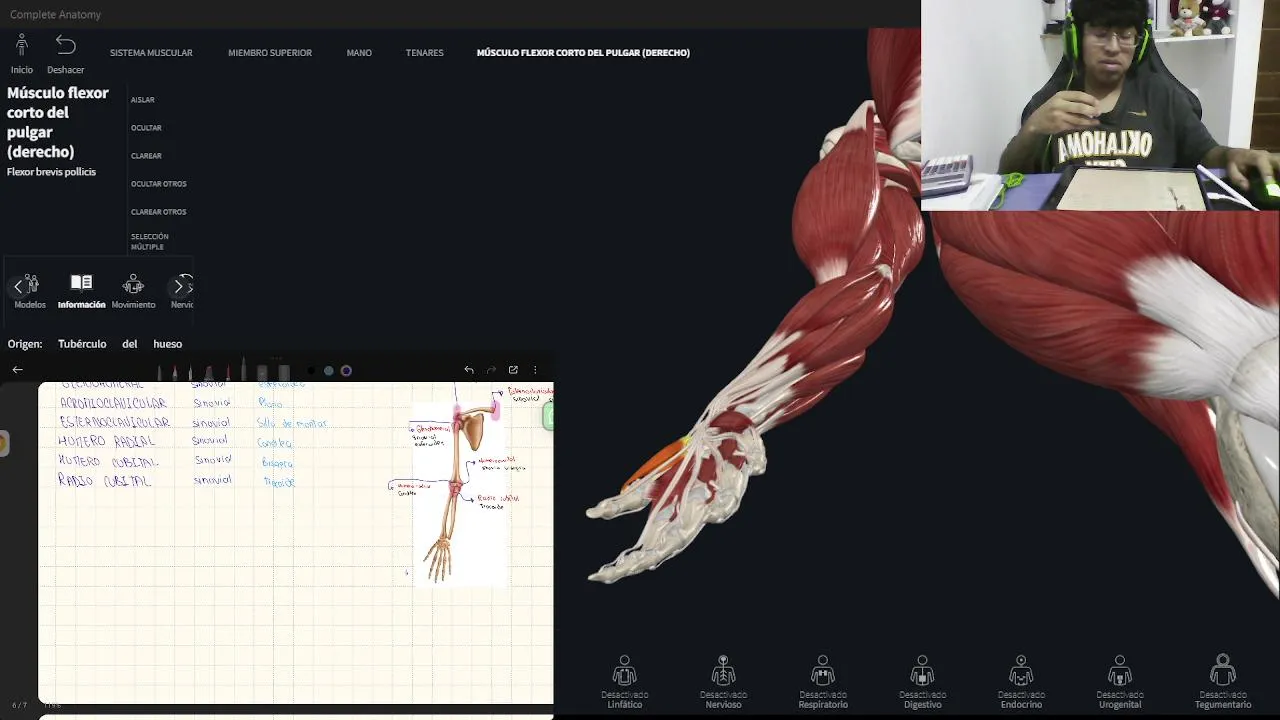1280x720 pixels.
Task: Open the notes share/export icon
Action: click(513, 370)
